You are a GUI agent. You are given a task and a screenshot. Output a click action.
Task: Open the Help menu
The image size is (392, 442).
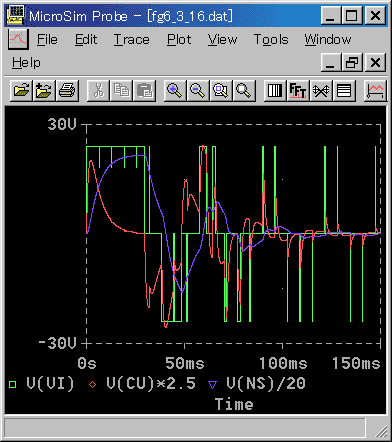click(26, 63)
